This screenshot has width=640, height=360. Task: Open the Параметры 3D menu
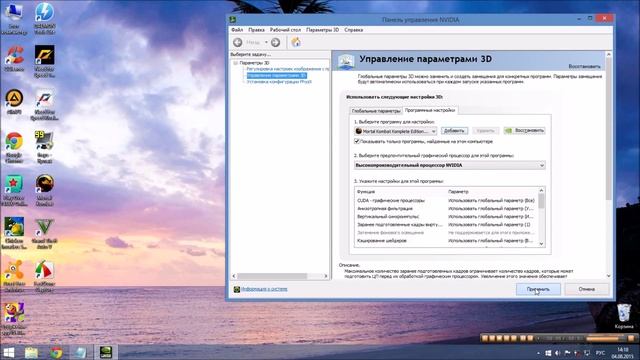[x=322, y=30]
